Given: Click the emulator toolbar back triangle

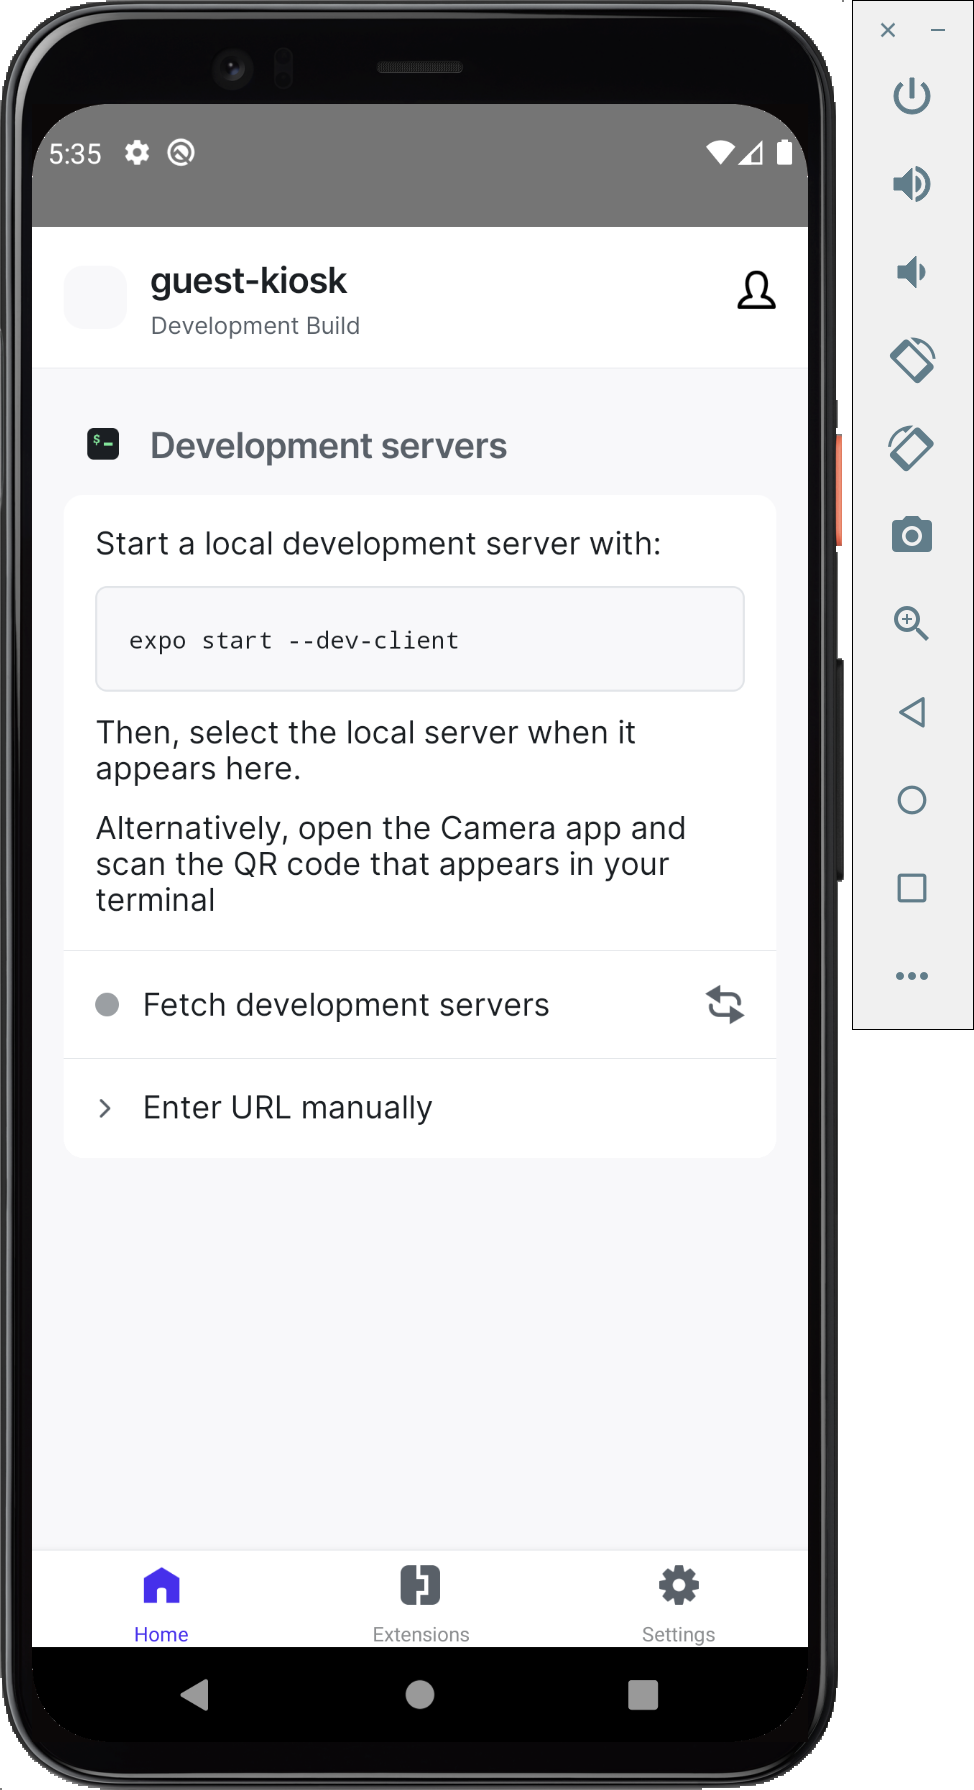Looking at the screenshot, I should click(912, 712).
